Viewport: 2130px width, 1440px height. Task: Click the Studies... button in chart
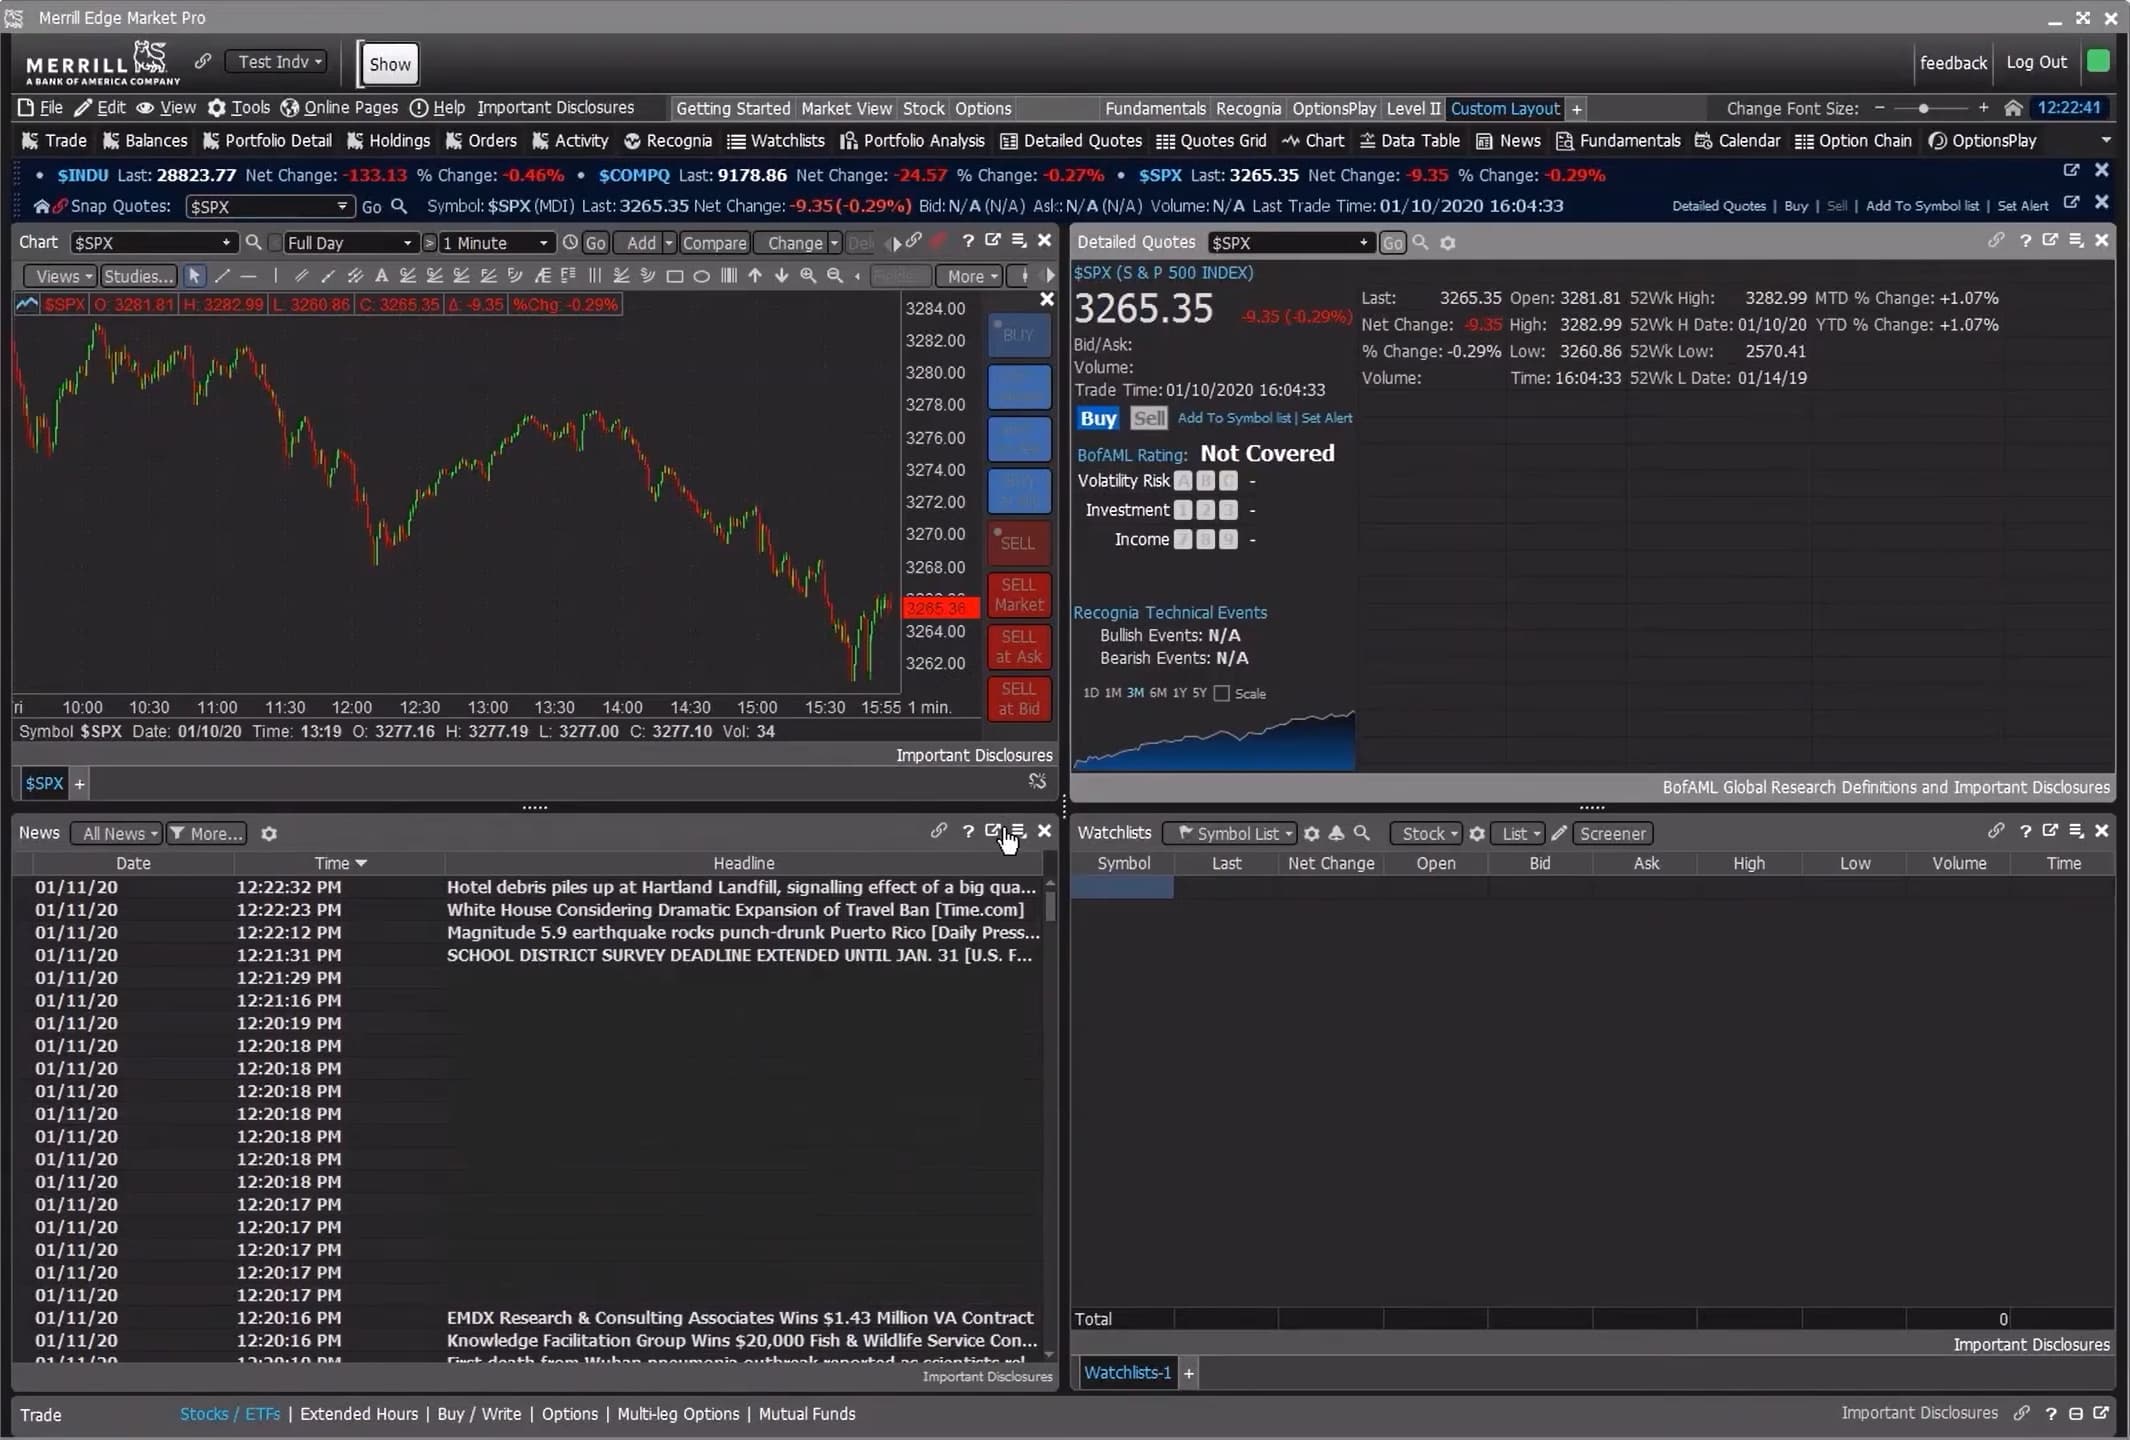(x=138, y=276)
